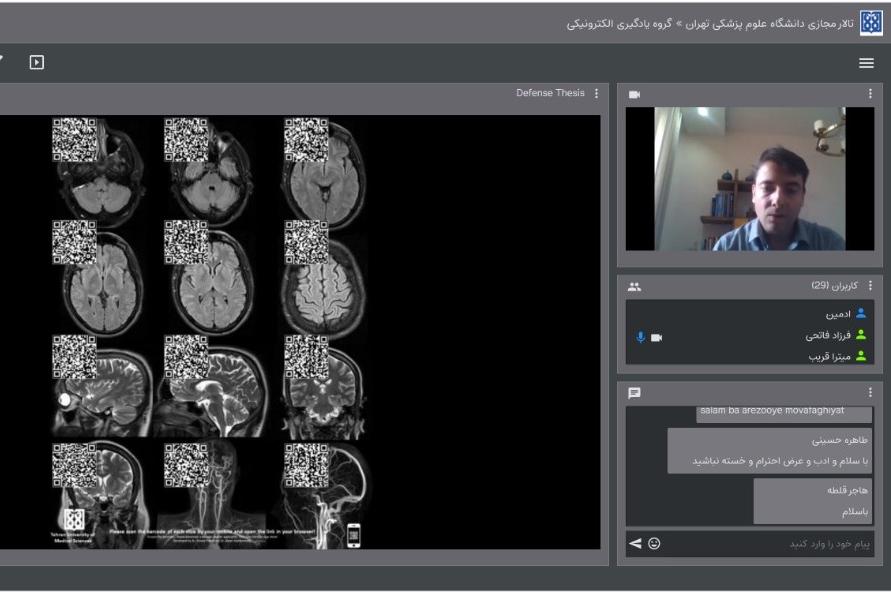The width and height of the screenshot is (891, 594).
Task: Toggle Farzad Fatehi's webcam icon
Action: (x=657, y=337)
